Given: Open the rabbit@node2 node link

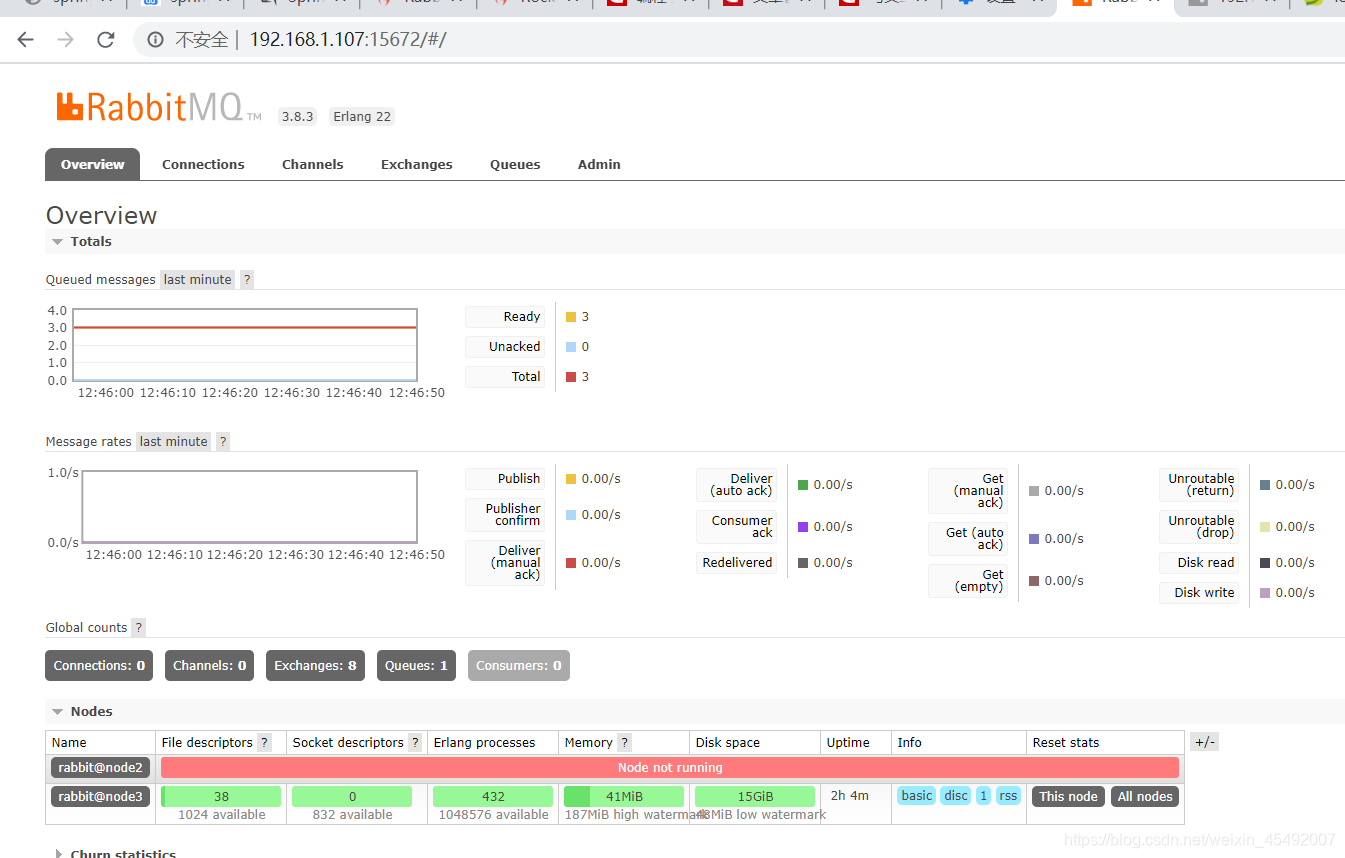Looking at the screenshot, I should (101, 768).
